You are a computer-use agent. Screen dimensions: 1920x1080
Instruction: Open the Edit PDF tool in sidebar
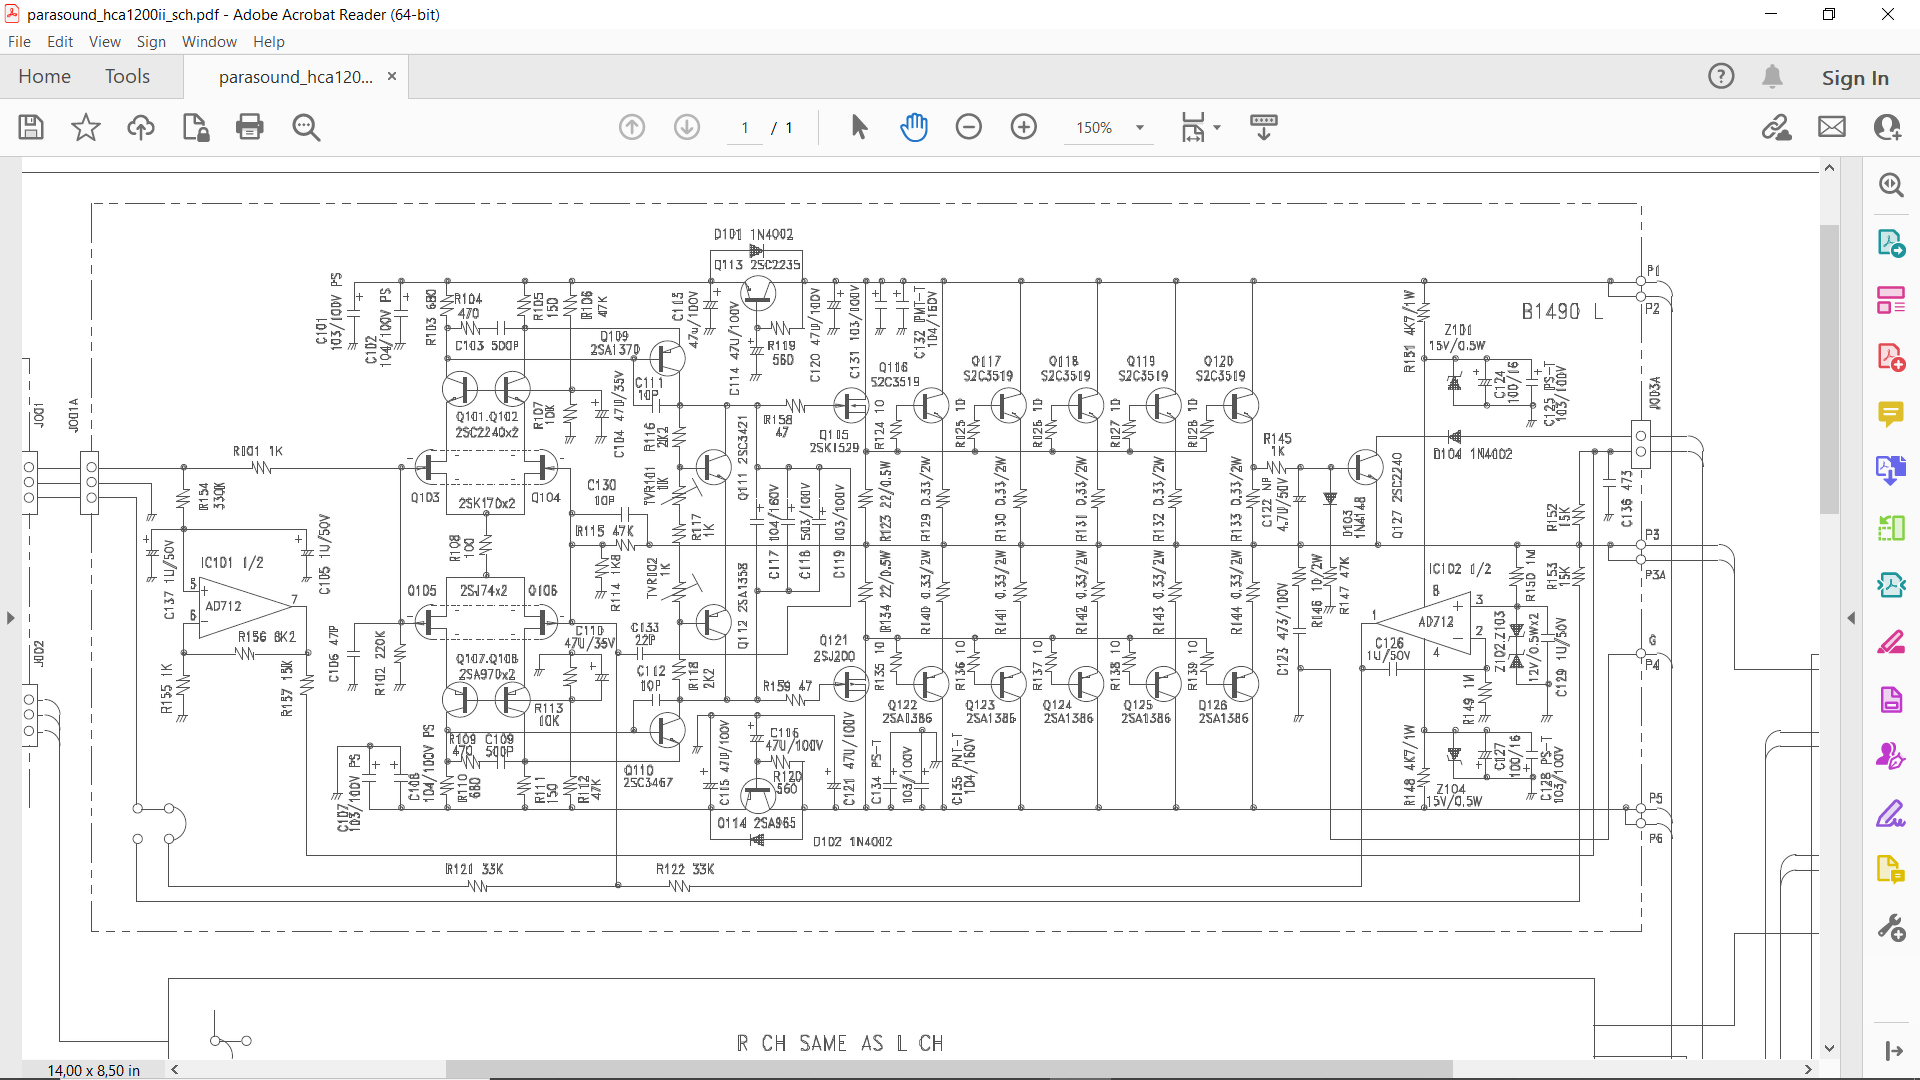pyautogui.click(x=1891, y=300)
